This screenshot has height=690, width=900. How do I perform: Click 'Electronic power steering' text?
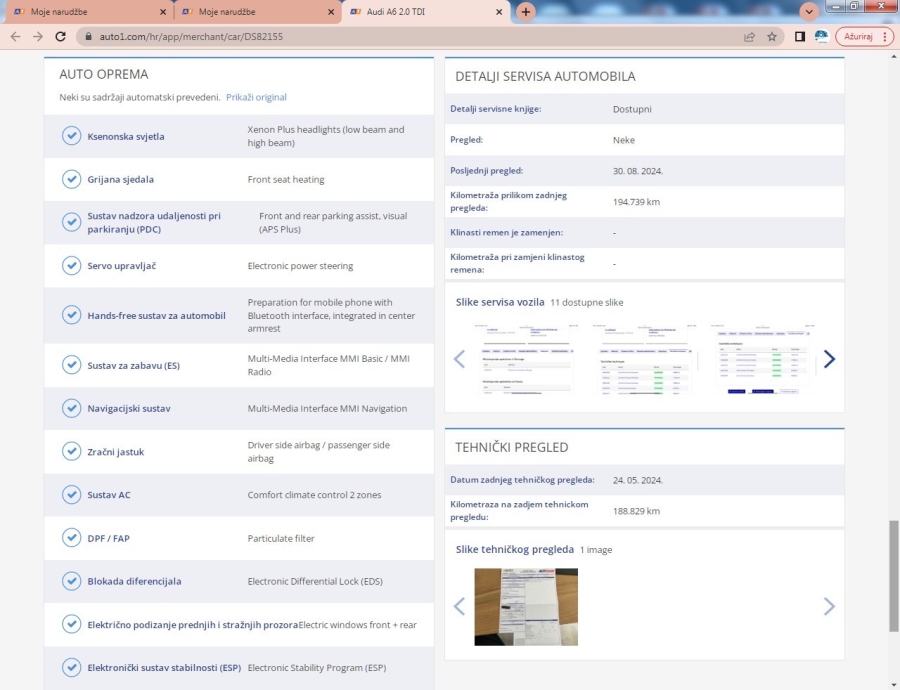pyautogui.click(x=300, y=266)
